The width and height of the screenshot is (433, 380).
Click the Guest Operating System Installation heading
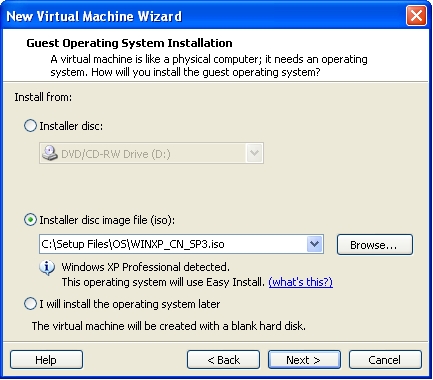click(x=129, y=43)
